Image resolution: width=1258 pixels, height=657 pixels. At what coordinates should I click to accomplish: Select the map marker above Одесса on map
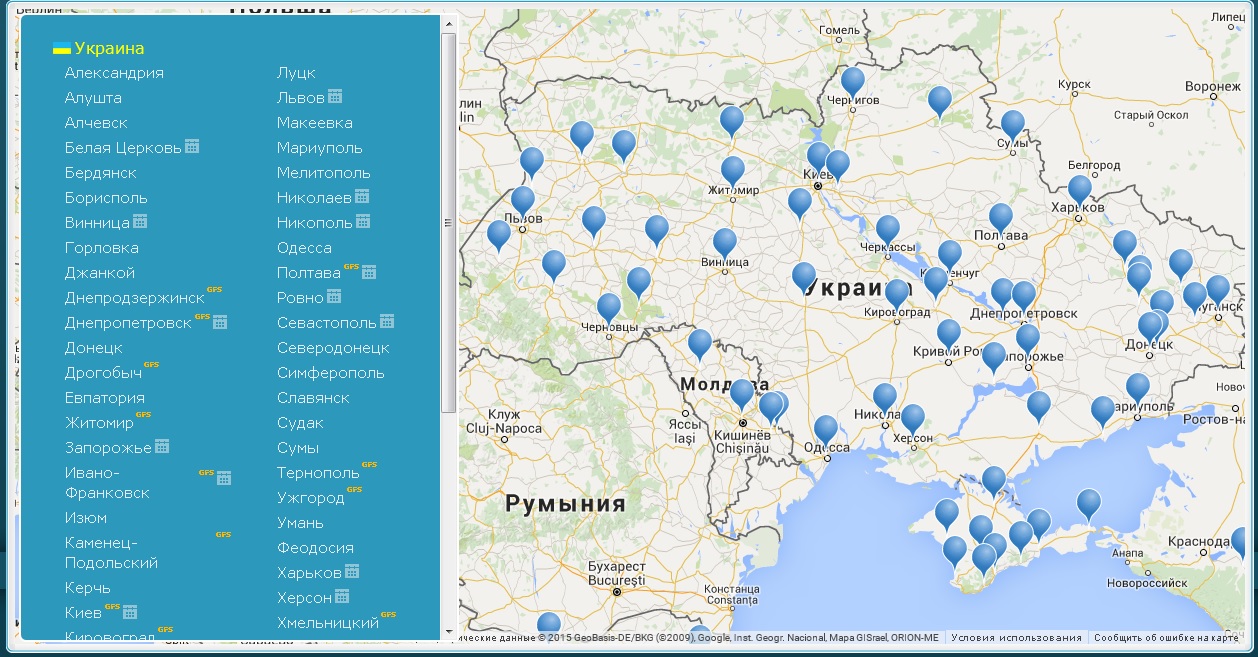click(x=825, y=429)
